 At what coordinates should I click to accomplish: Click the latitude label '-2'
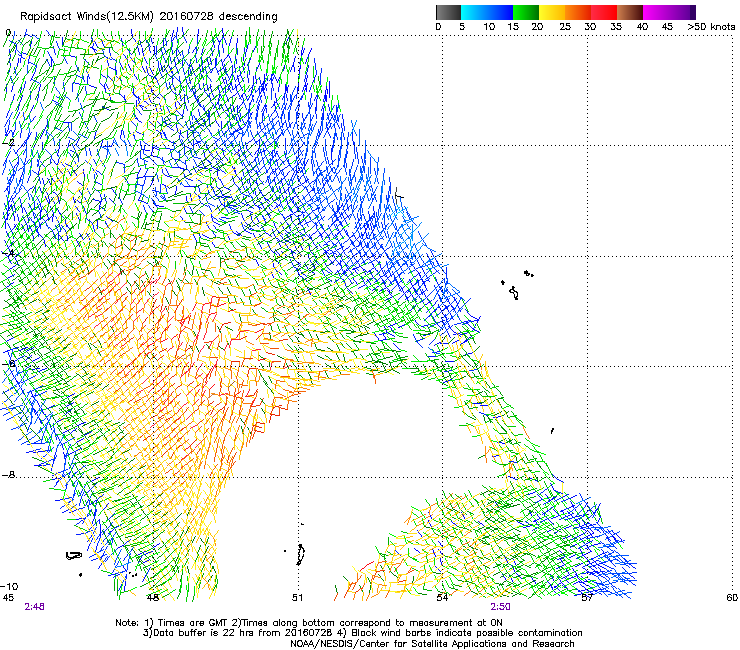(7, 142)
